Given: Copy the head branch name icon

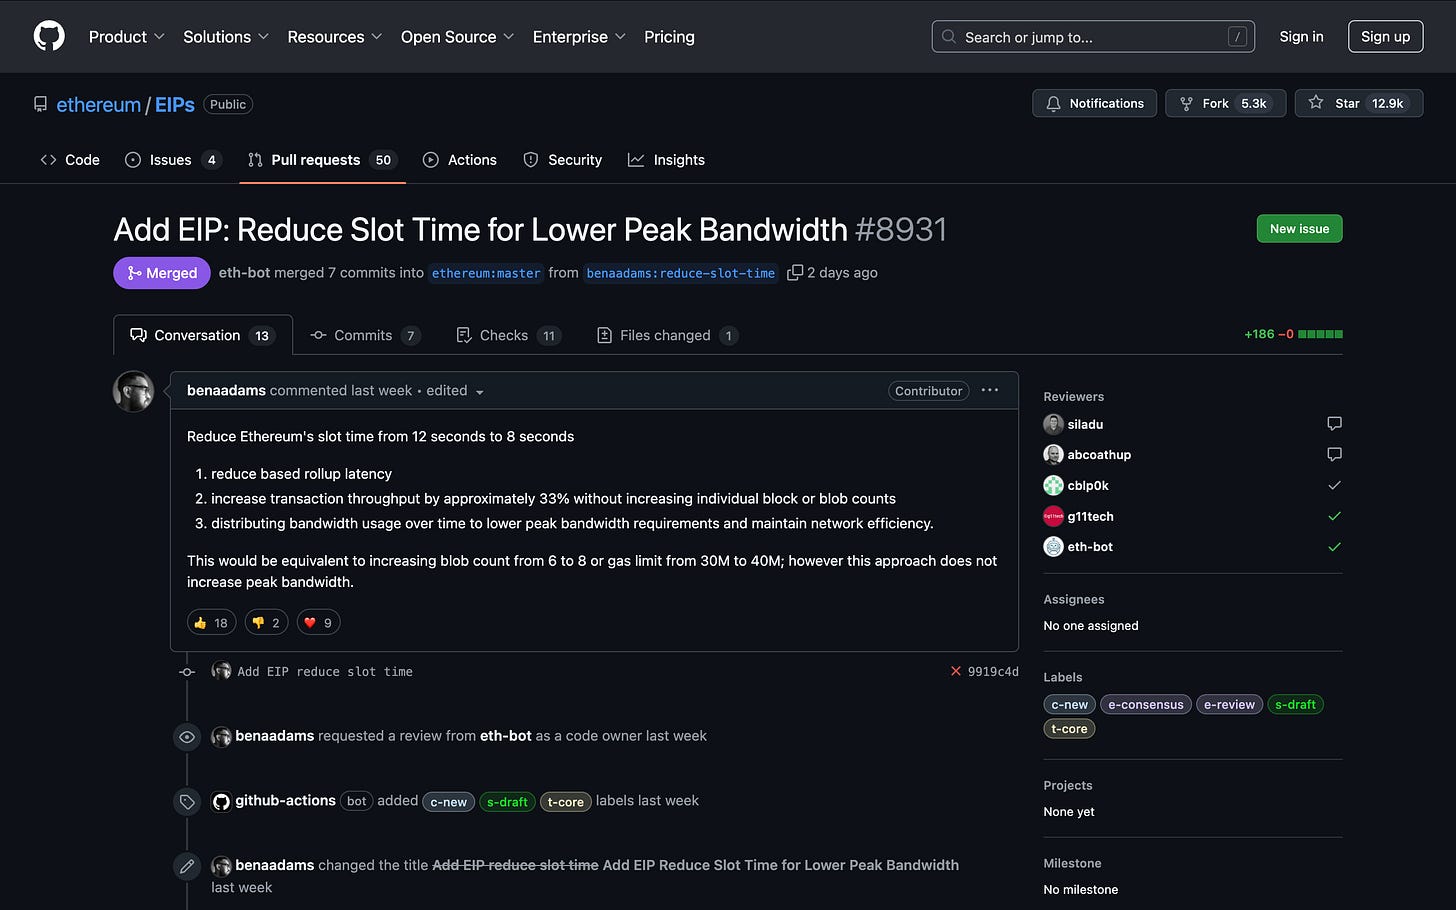Looking at the screenshot, I should [x=795, y=272].
